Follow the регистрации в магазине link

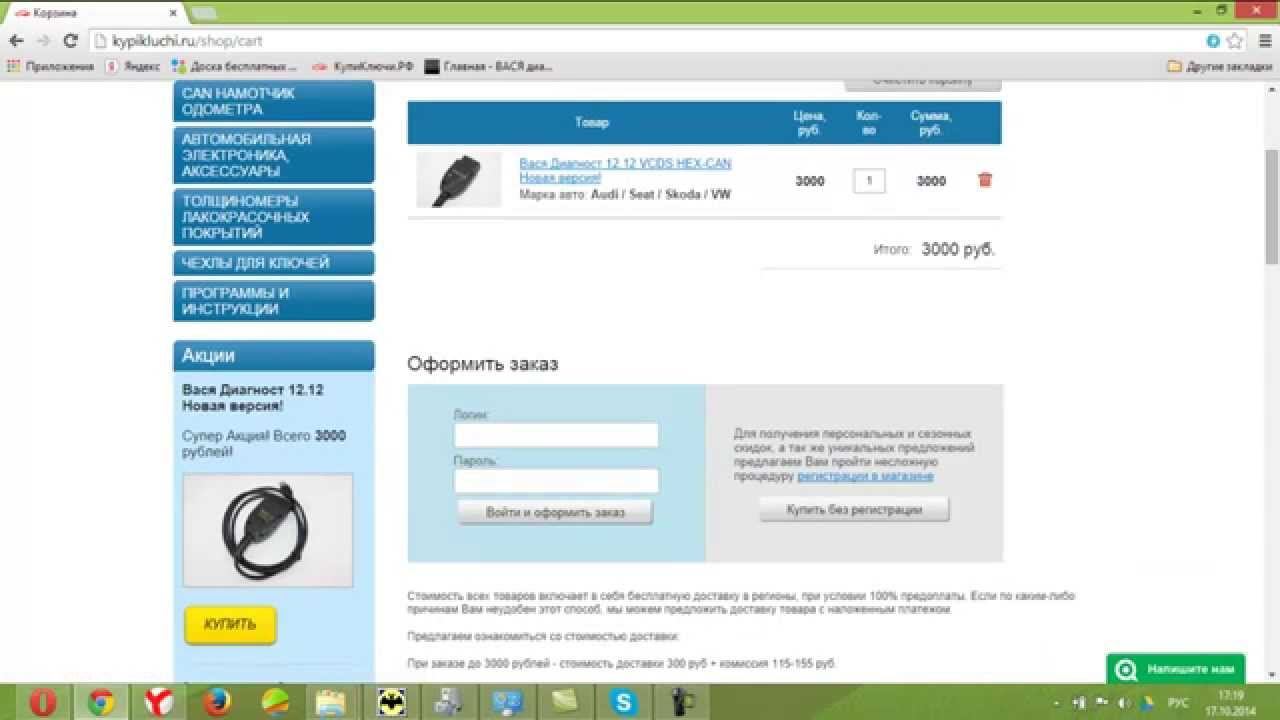(x=865, y=477)
